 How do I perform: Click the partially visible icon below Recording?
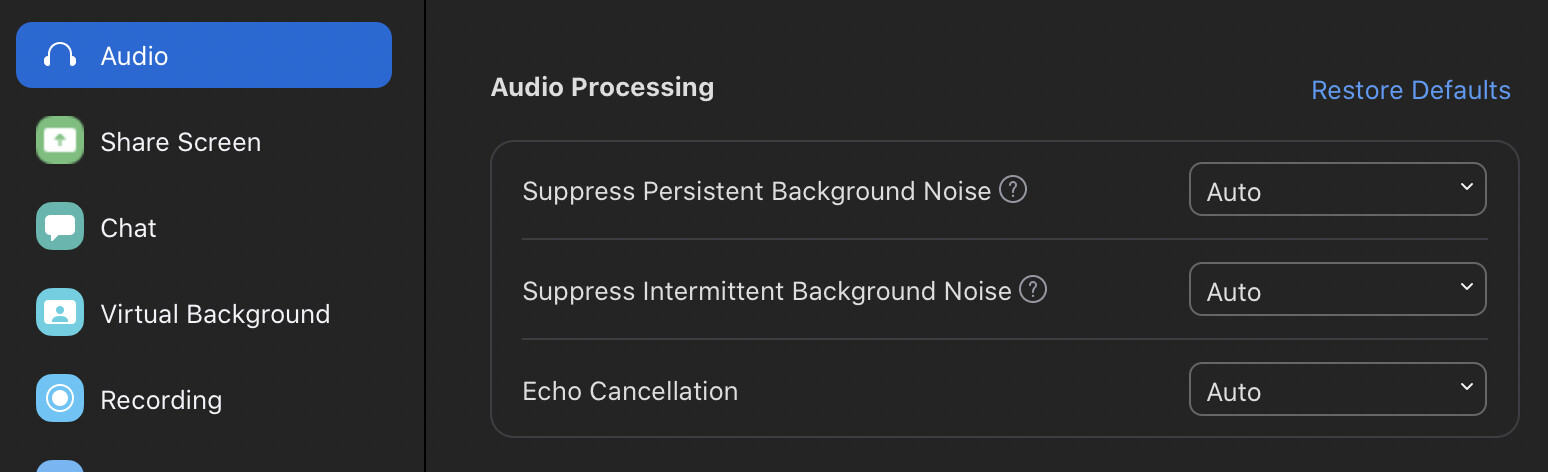click(x=60, y=465)
